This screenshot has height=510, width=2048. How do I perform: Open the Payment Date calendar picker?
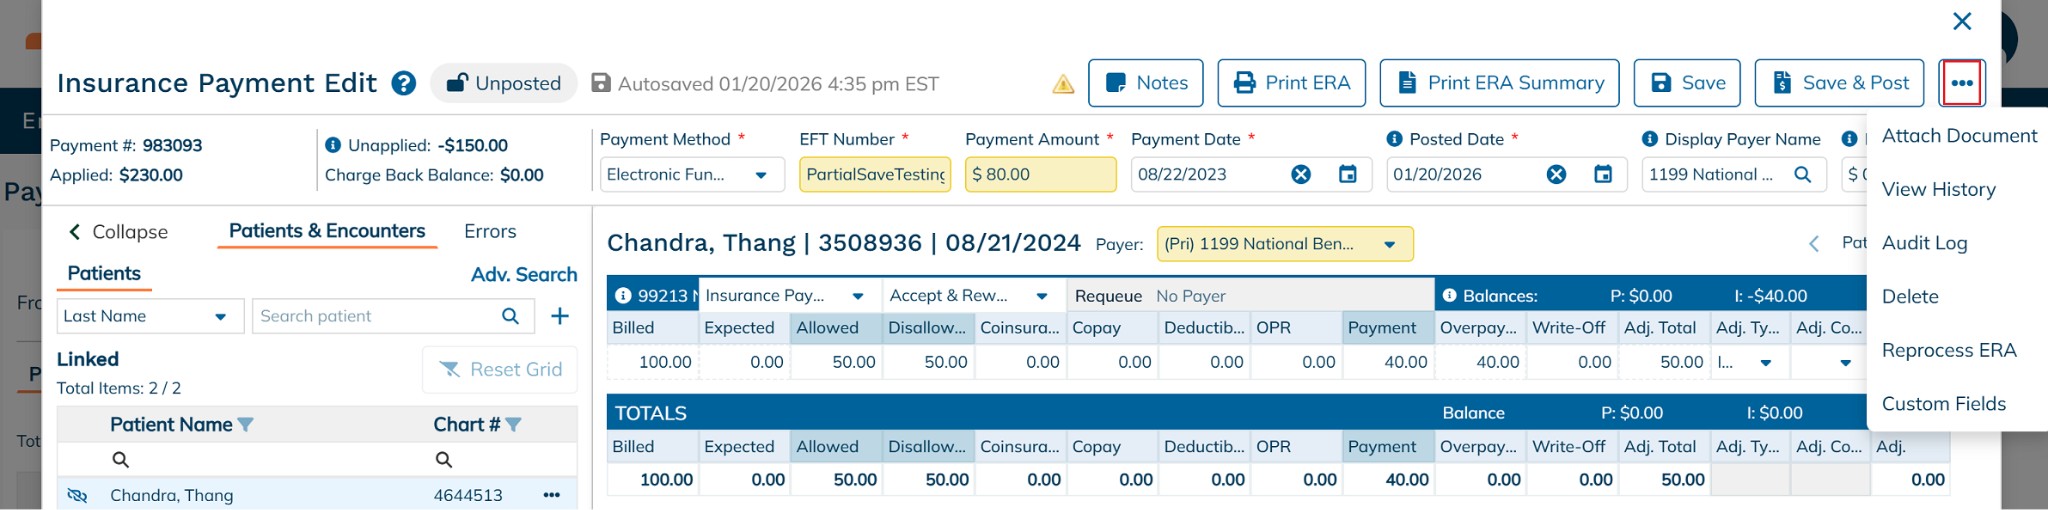pos(1347,174)
